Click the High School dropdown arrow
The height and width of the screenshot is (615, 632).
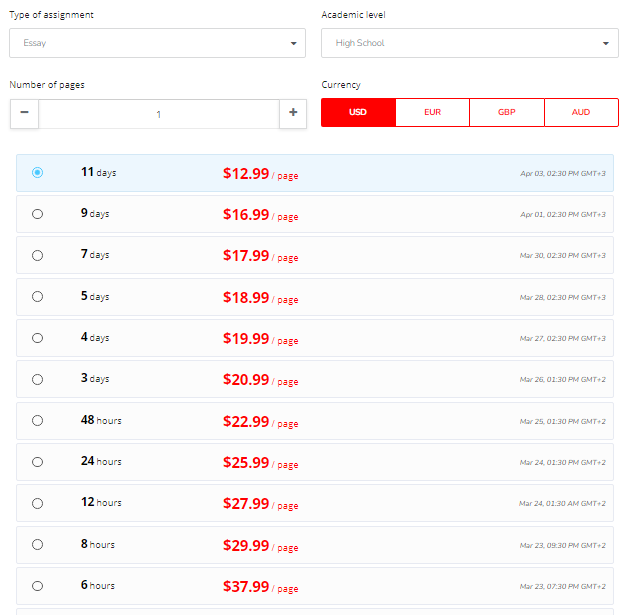pos(605,44)
